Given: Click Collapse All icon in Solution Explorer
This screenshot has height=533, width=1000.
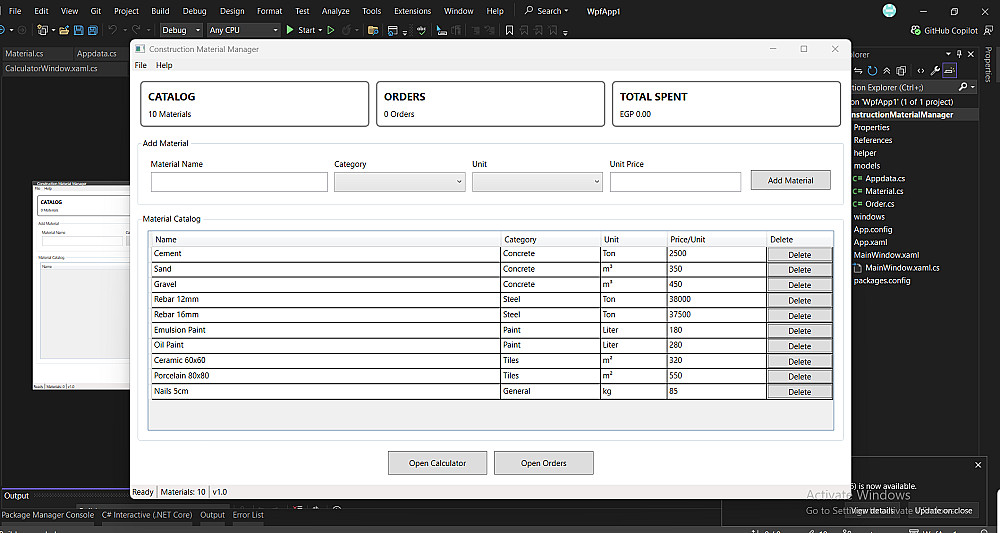Looking at the screenshot, I should [887, 71].
